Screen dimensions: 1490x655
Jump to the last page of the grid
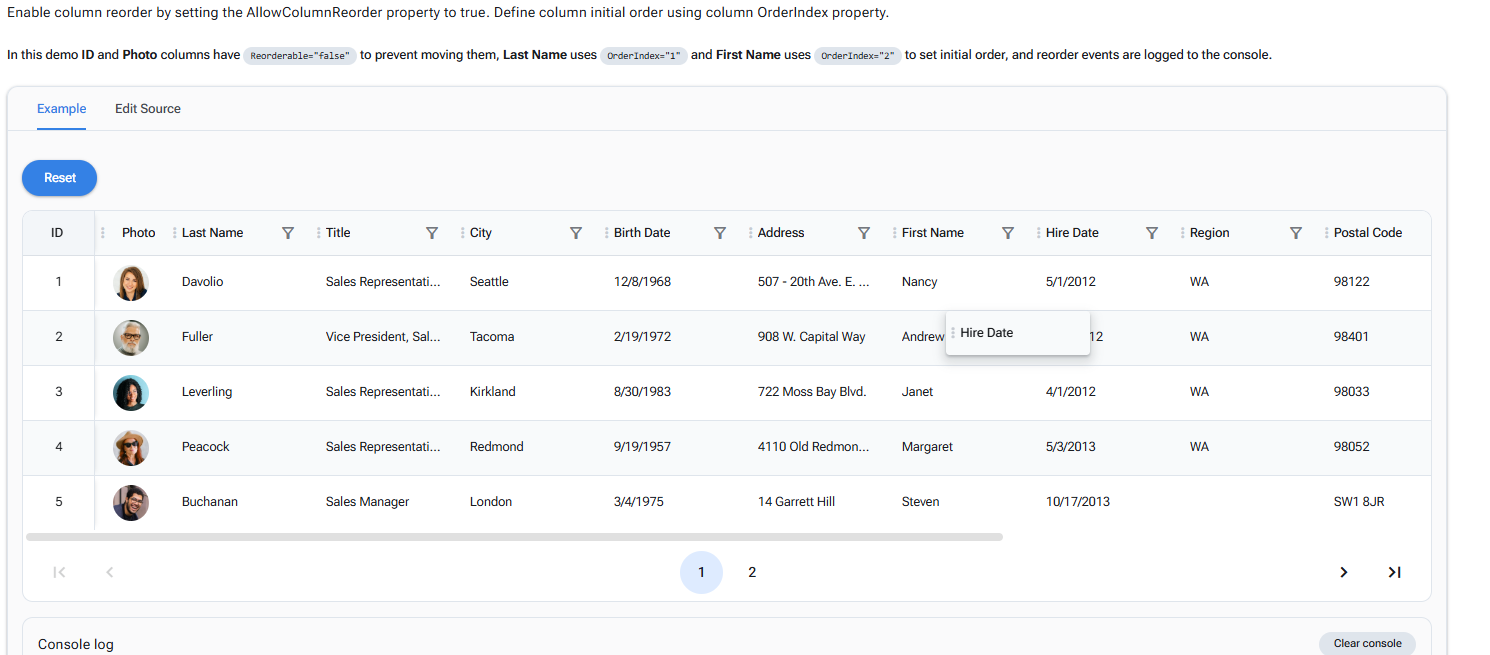(1394, 572)
